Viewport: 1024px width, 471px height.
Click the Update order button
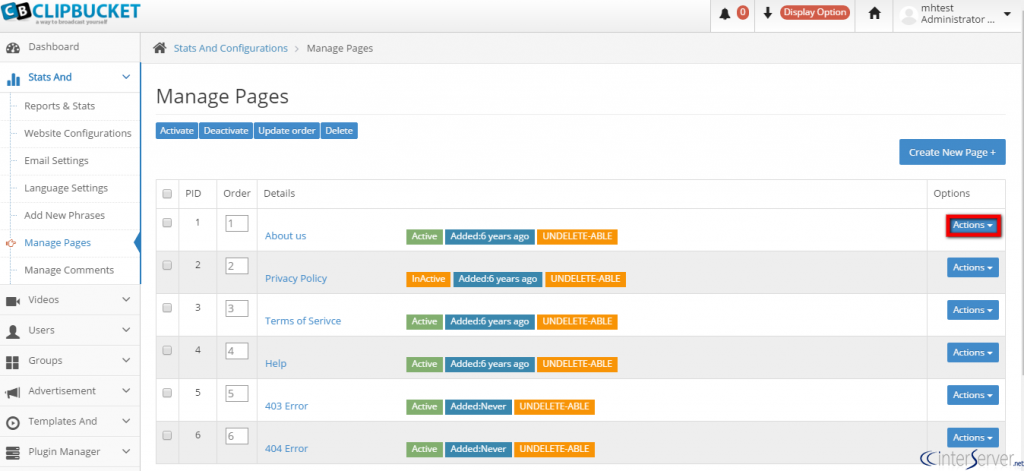coord(287,131)
